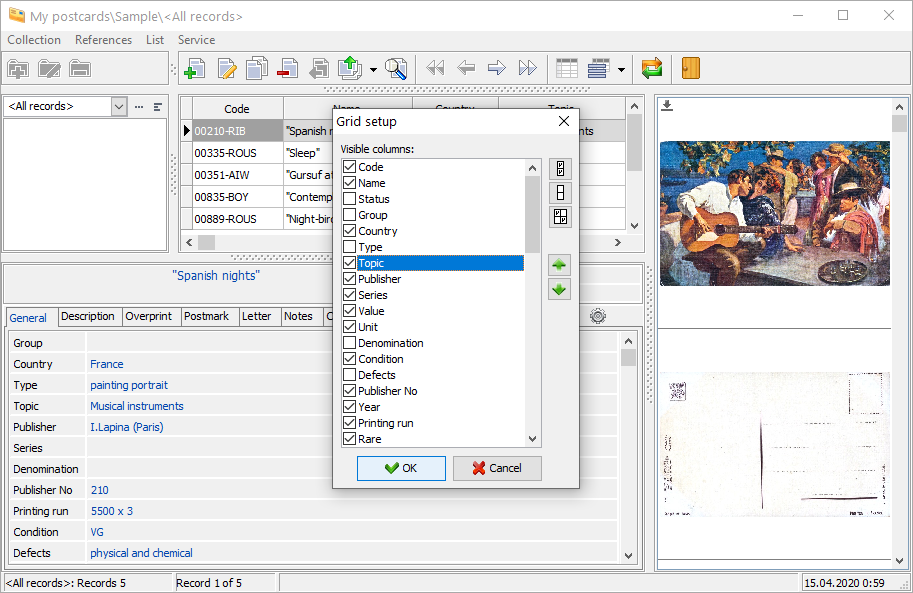This screenshot has height=593, width=913.
Task: Click the uncheck all columns icon in Grid setup
Action: coord(560,193)
